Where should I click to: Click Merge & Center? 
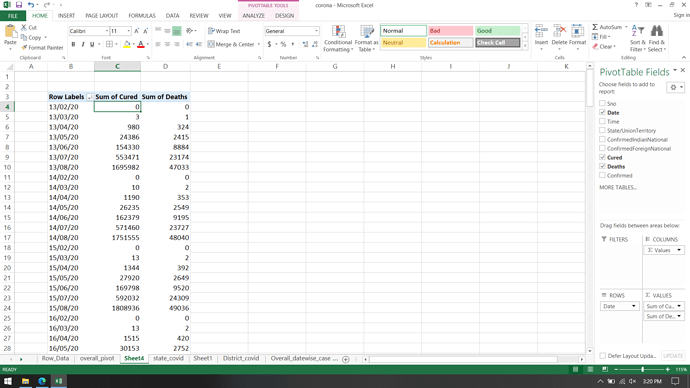(x=231, y=44)
